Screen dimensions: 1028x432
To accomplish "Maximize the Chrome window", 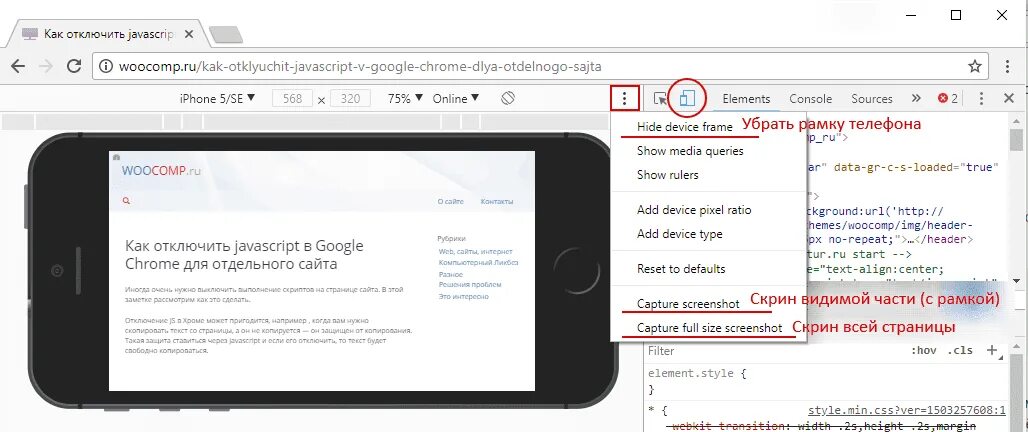I will tap(956, 16).
